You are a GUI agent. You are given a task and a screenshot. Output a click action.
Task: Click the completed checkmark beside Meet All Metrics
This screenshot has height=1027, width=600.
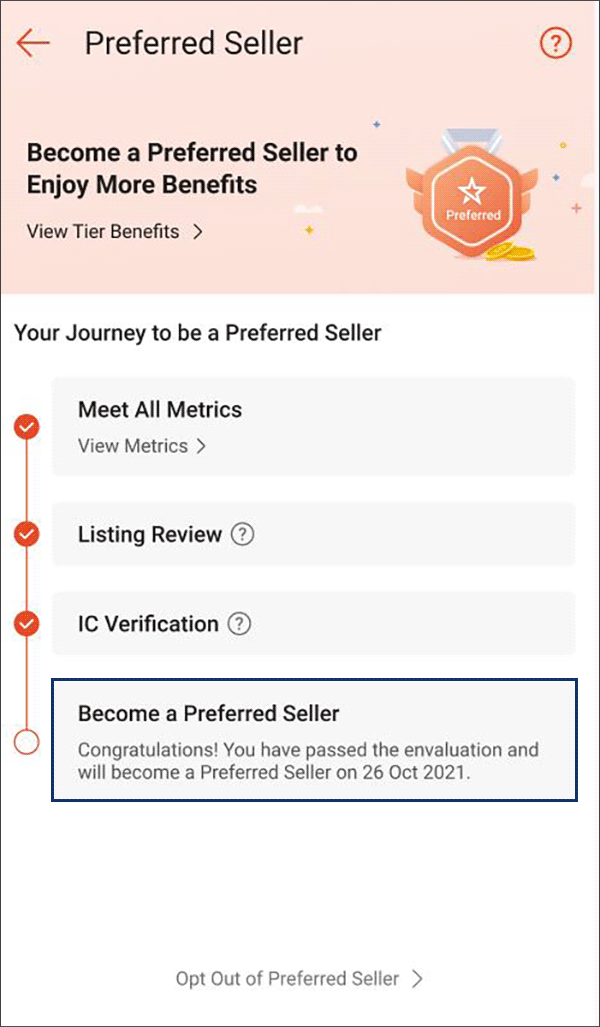click(26, 426)
